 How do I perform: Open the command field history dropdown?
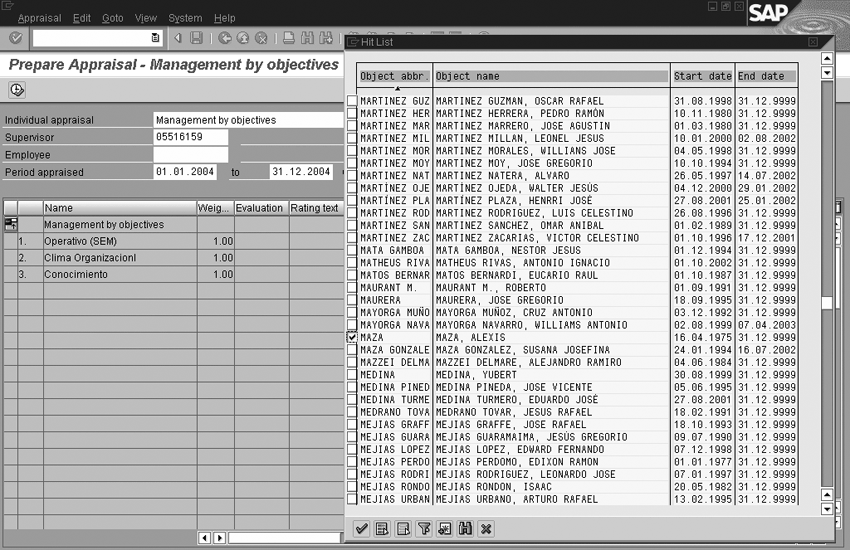pos(155,38)
